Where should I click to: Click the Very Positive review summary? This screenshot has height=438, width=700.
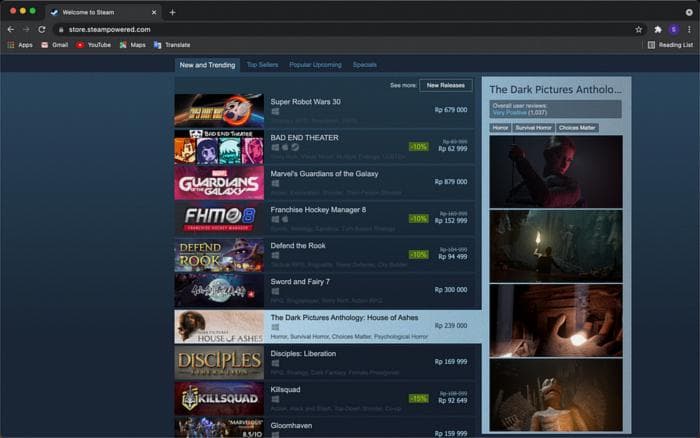[x=509, y=113]
